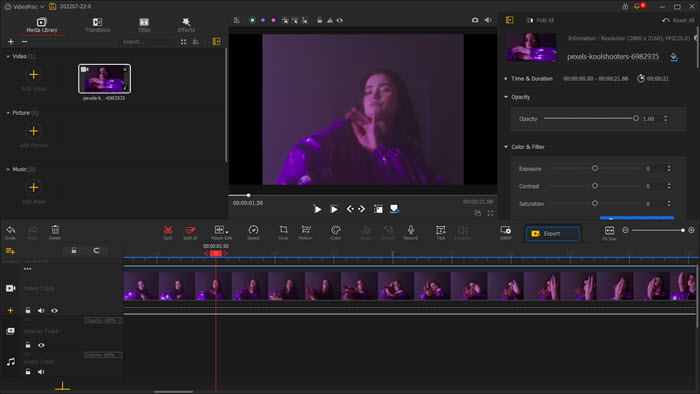
Task: Switch to the Media Library tab
Action: coord(42,25)
